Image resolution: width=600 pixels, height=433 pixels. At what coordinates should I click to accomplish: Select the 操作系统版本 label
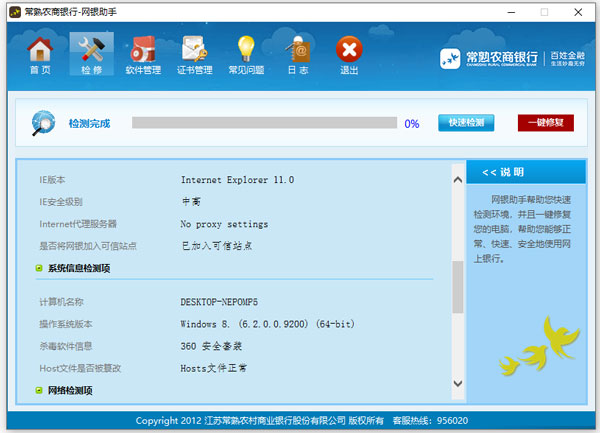[x=65, y=324]
